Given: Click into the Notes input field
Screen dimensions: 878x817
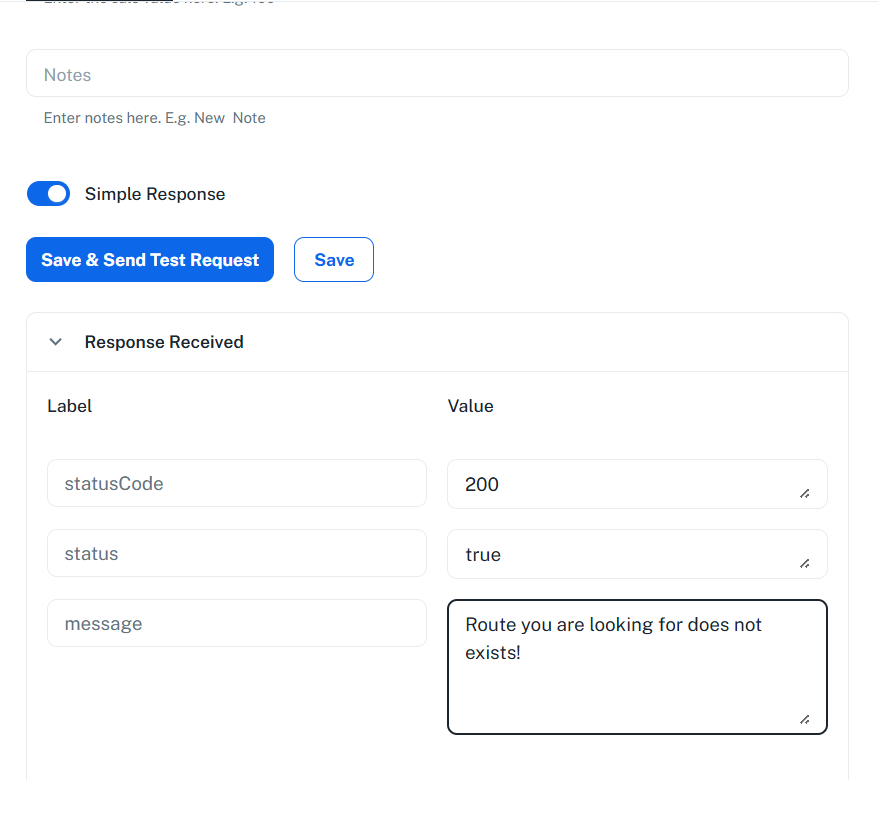Looking at the screenshot, I should point(436,74).
